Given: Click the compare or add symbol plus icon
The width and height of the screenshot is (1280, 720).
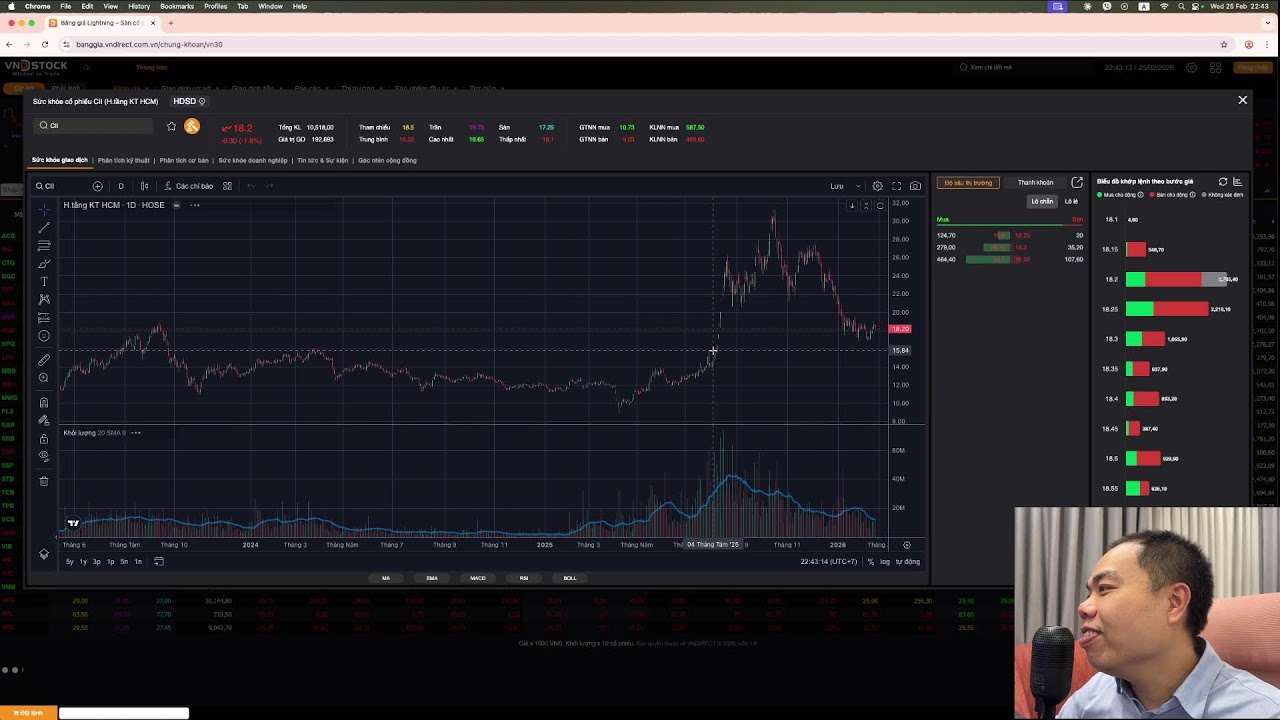Looking at the screenshot, I should (98, 186).
